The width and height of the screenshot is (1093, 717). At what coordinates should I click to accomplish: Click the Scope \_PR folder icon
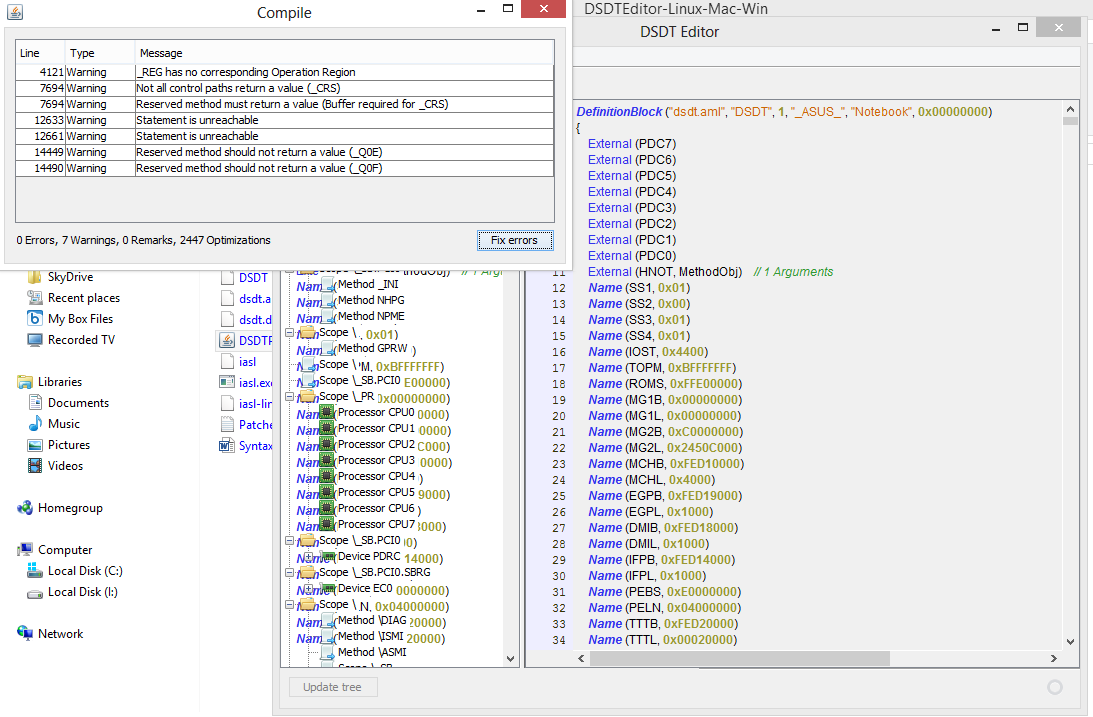tap(308, 397)
